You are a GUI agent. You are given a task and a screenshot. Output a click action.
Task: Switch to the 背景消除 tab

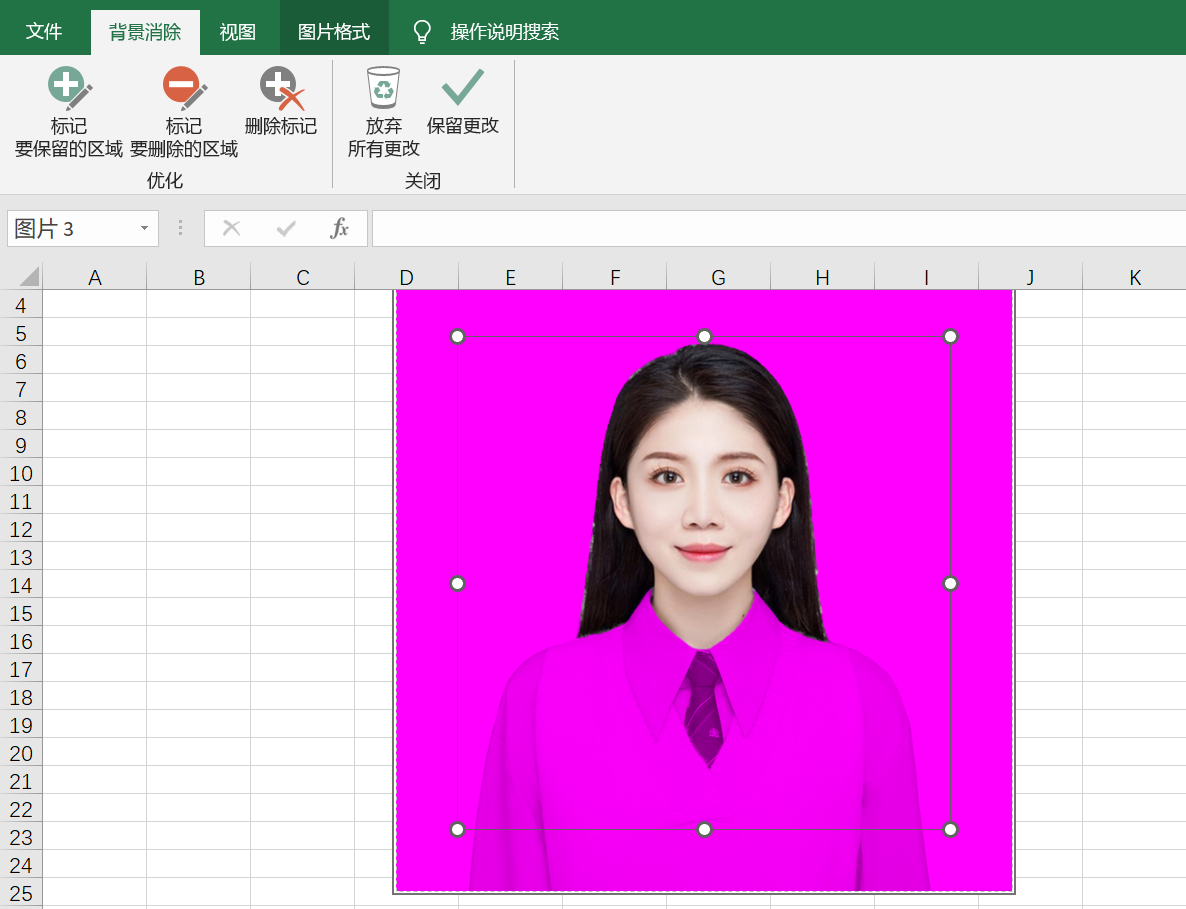[145, 32]
